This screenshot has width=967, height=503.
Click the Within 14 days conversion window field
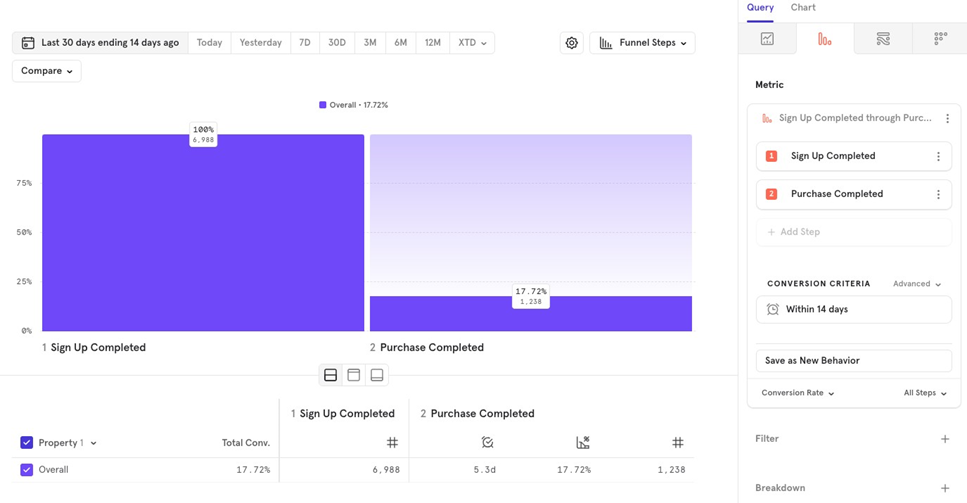pyautogui.click(x=853, y=309)
